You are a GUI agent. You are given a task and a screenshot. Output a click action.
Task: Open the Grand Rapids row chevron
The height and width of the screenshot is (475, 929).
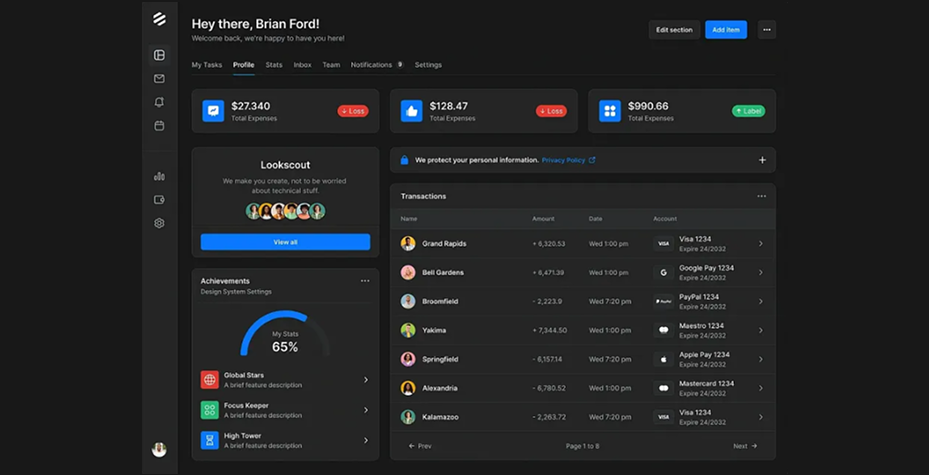click(x=761, y=243)
